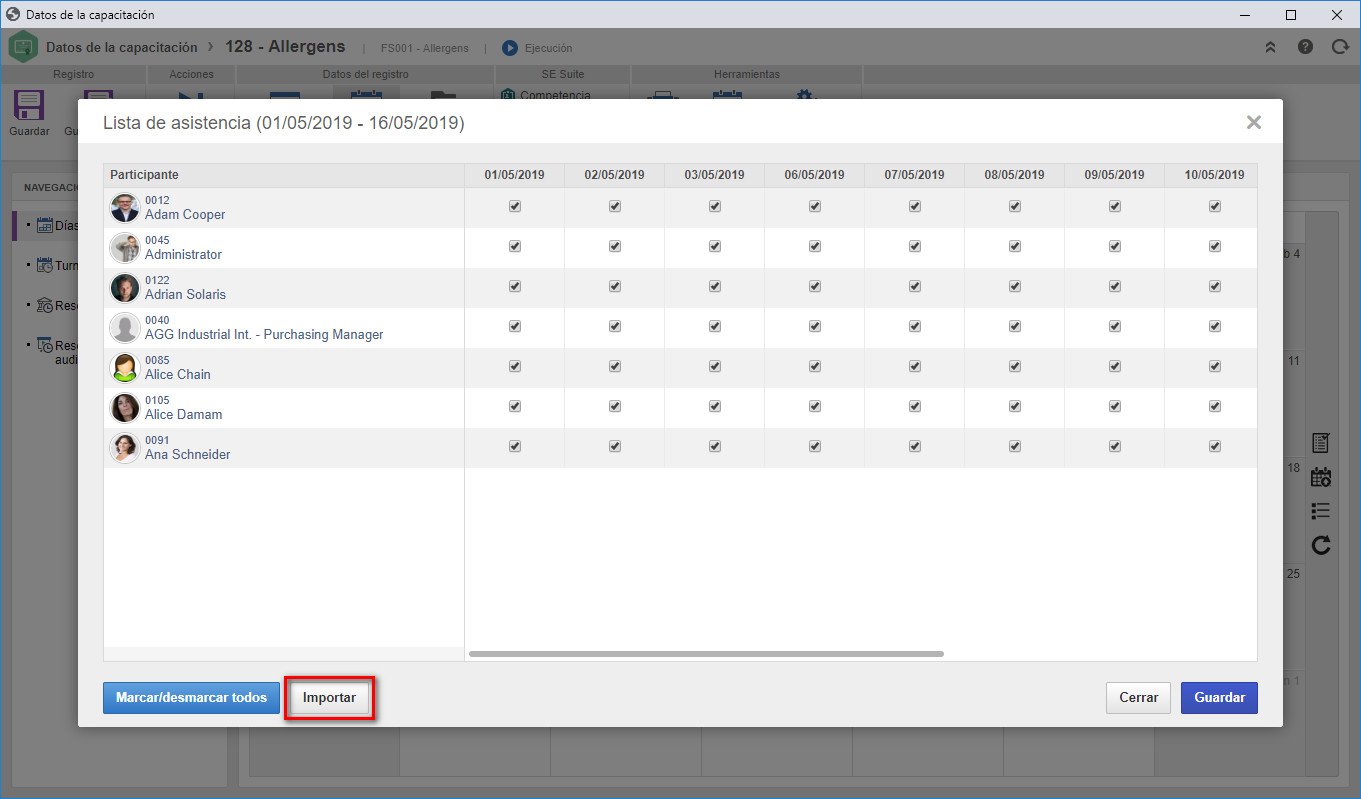Click Alice Chain's green avatar
This screenshot has height=799, width=1361.
pos(124,368)
